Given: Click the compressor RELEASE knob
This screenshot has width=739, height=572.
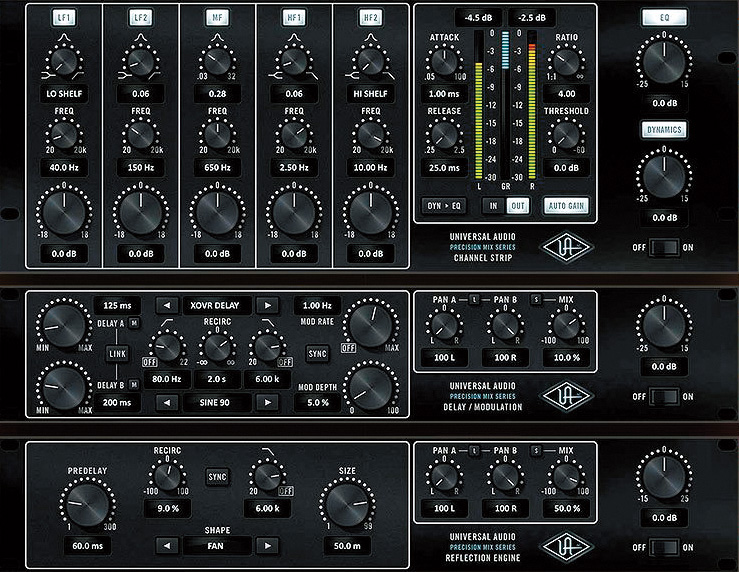Looking at the screenshot, I should click(444, 136).
